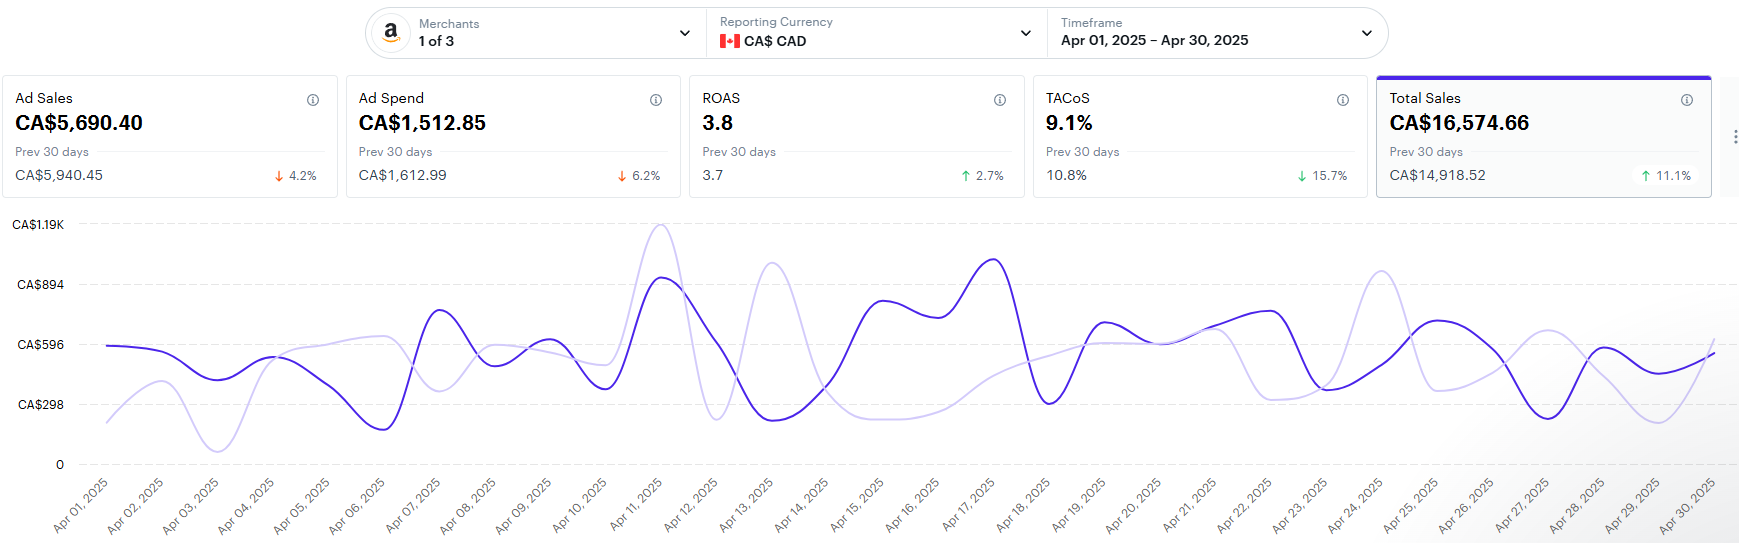Select the Total Sales metric card
This screenshot has width=1739, height=543.
point(1543,137)
